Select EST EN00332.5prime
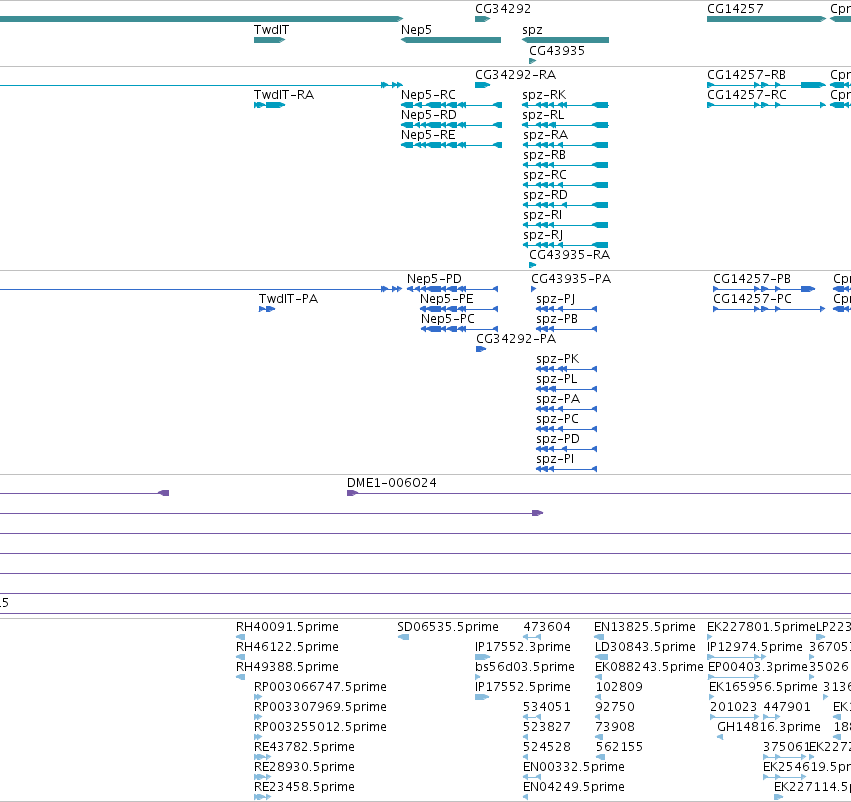 click(x=574, y=767)
